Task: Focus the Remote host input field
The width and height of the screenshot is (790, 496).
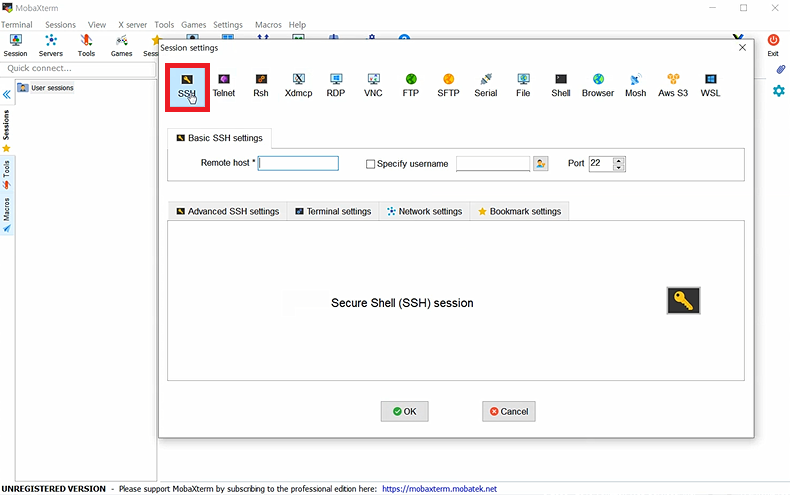Action: 298,163
